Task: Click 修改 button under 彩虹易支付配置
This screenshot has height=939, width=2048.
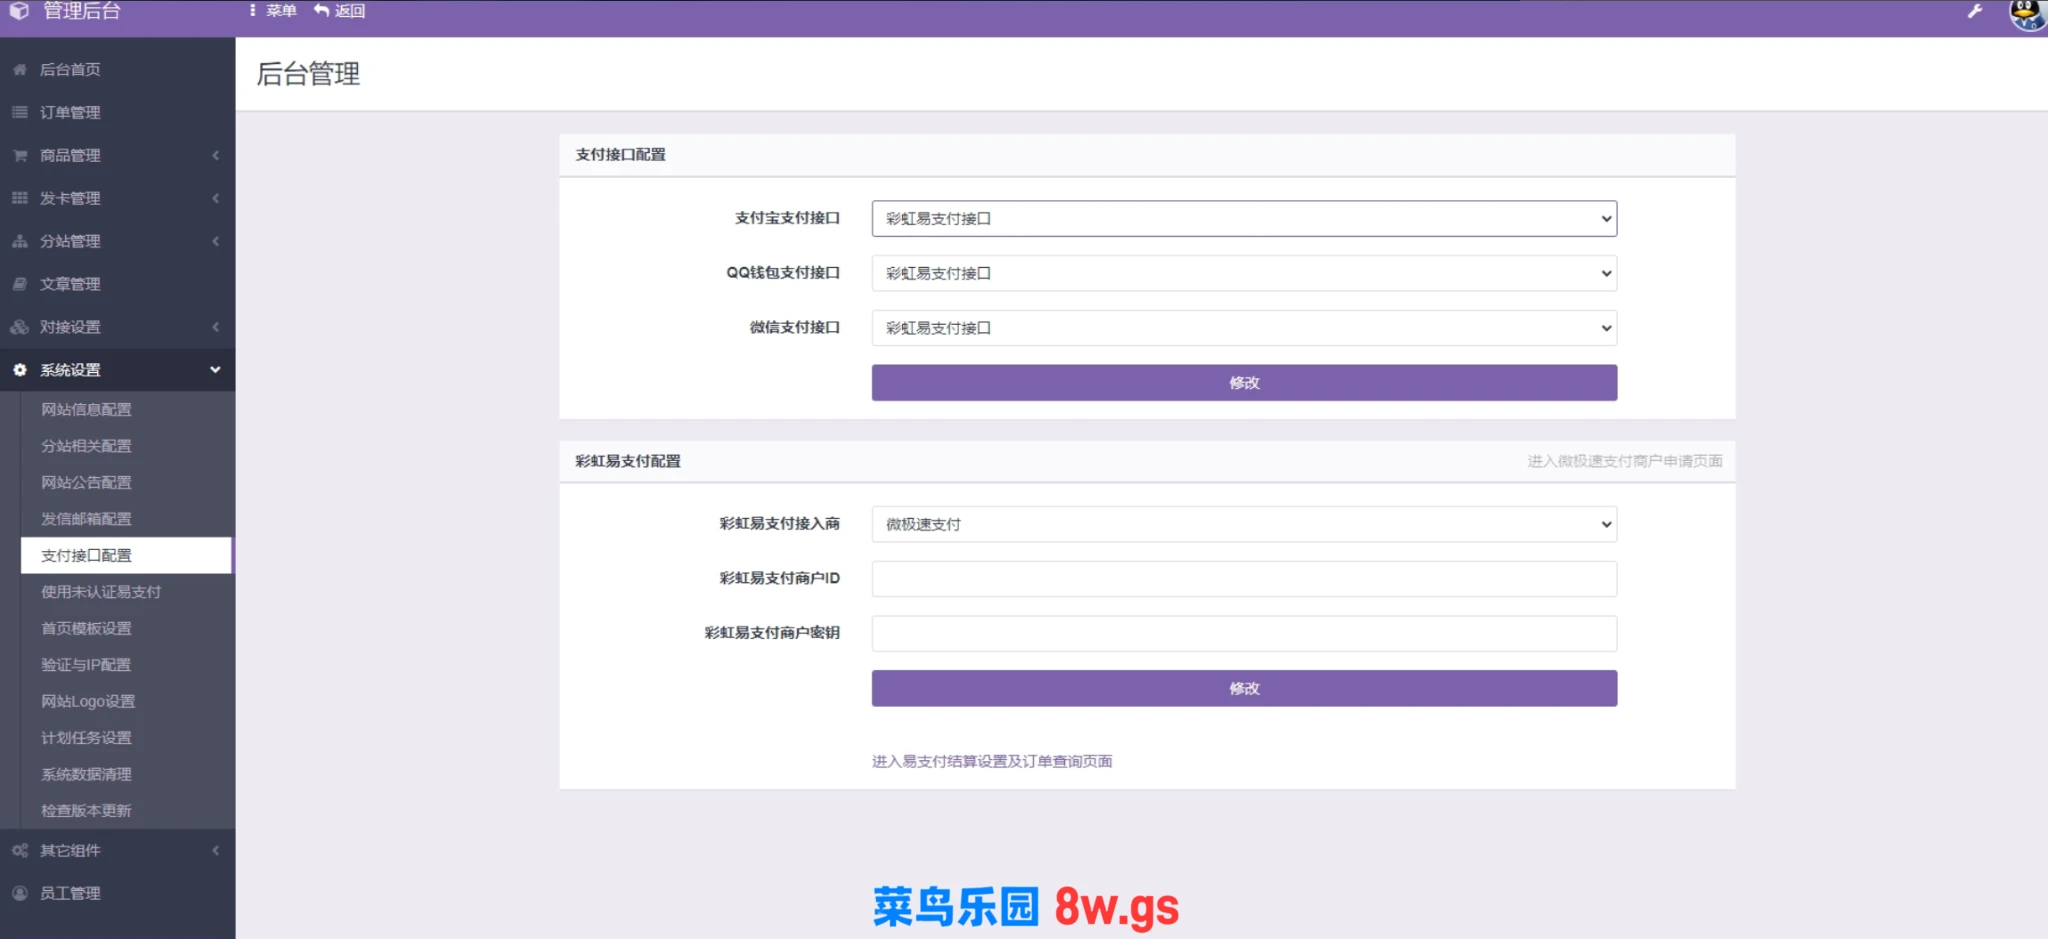Action: coord(1244,689)
